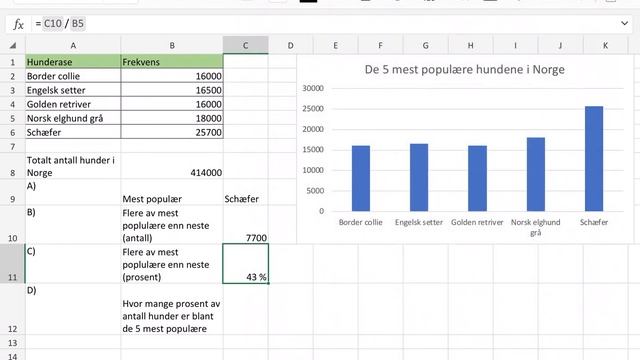Click cell 'Schæfer' in column A
Screen dimensions: 640x360
(x=73, y=132)
